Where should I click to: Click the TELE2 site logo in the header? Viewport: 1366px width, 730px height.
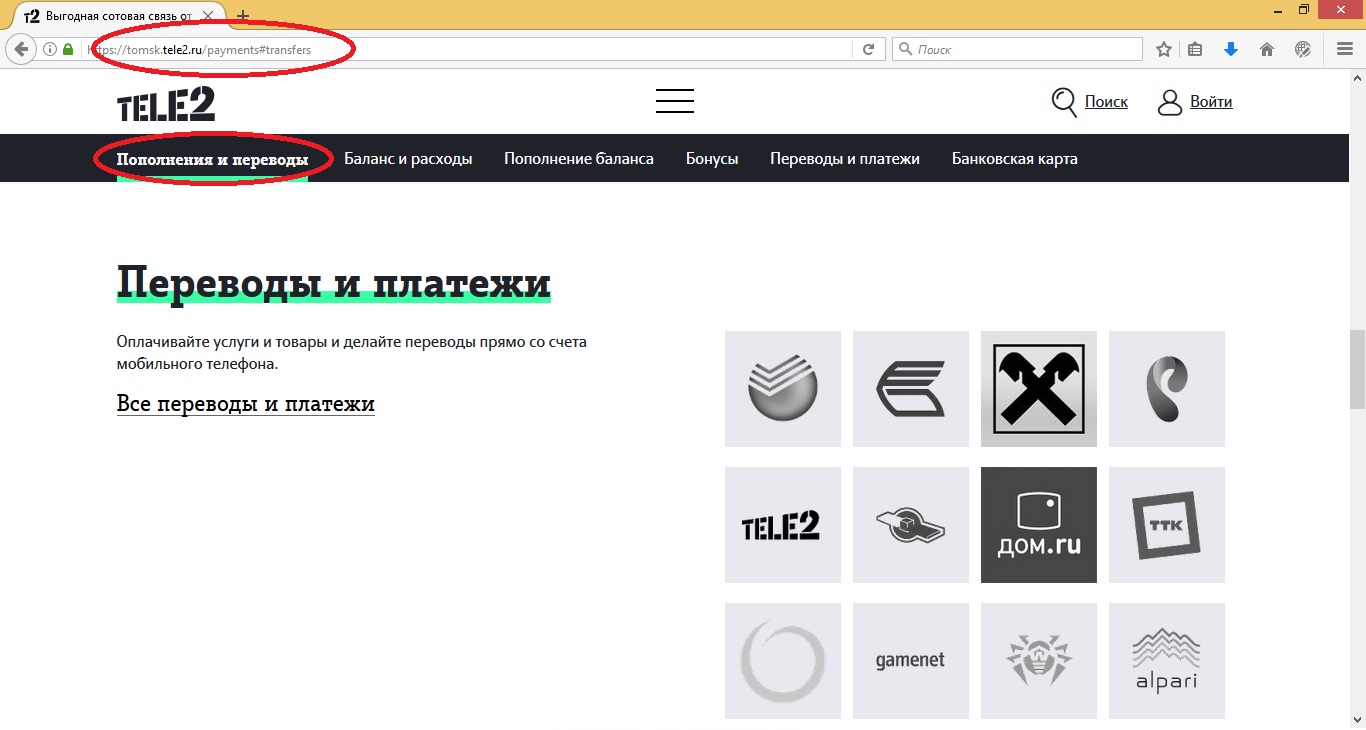[x=166, y=101]
